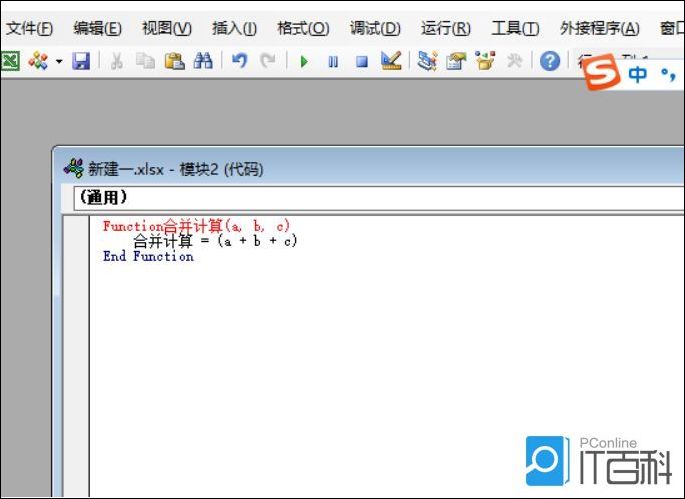Save the workbook with the floppy icon

[x=81, y=61]
